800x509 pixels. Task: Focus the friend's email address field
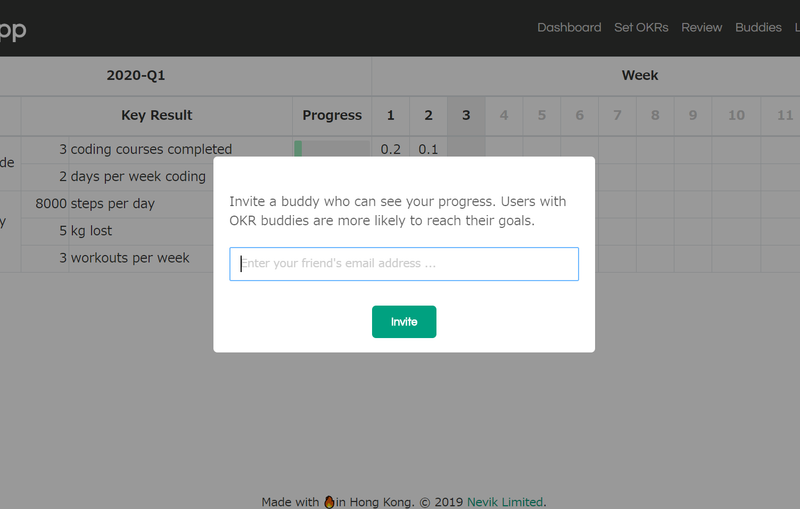404,264
